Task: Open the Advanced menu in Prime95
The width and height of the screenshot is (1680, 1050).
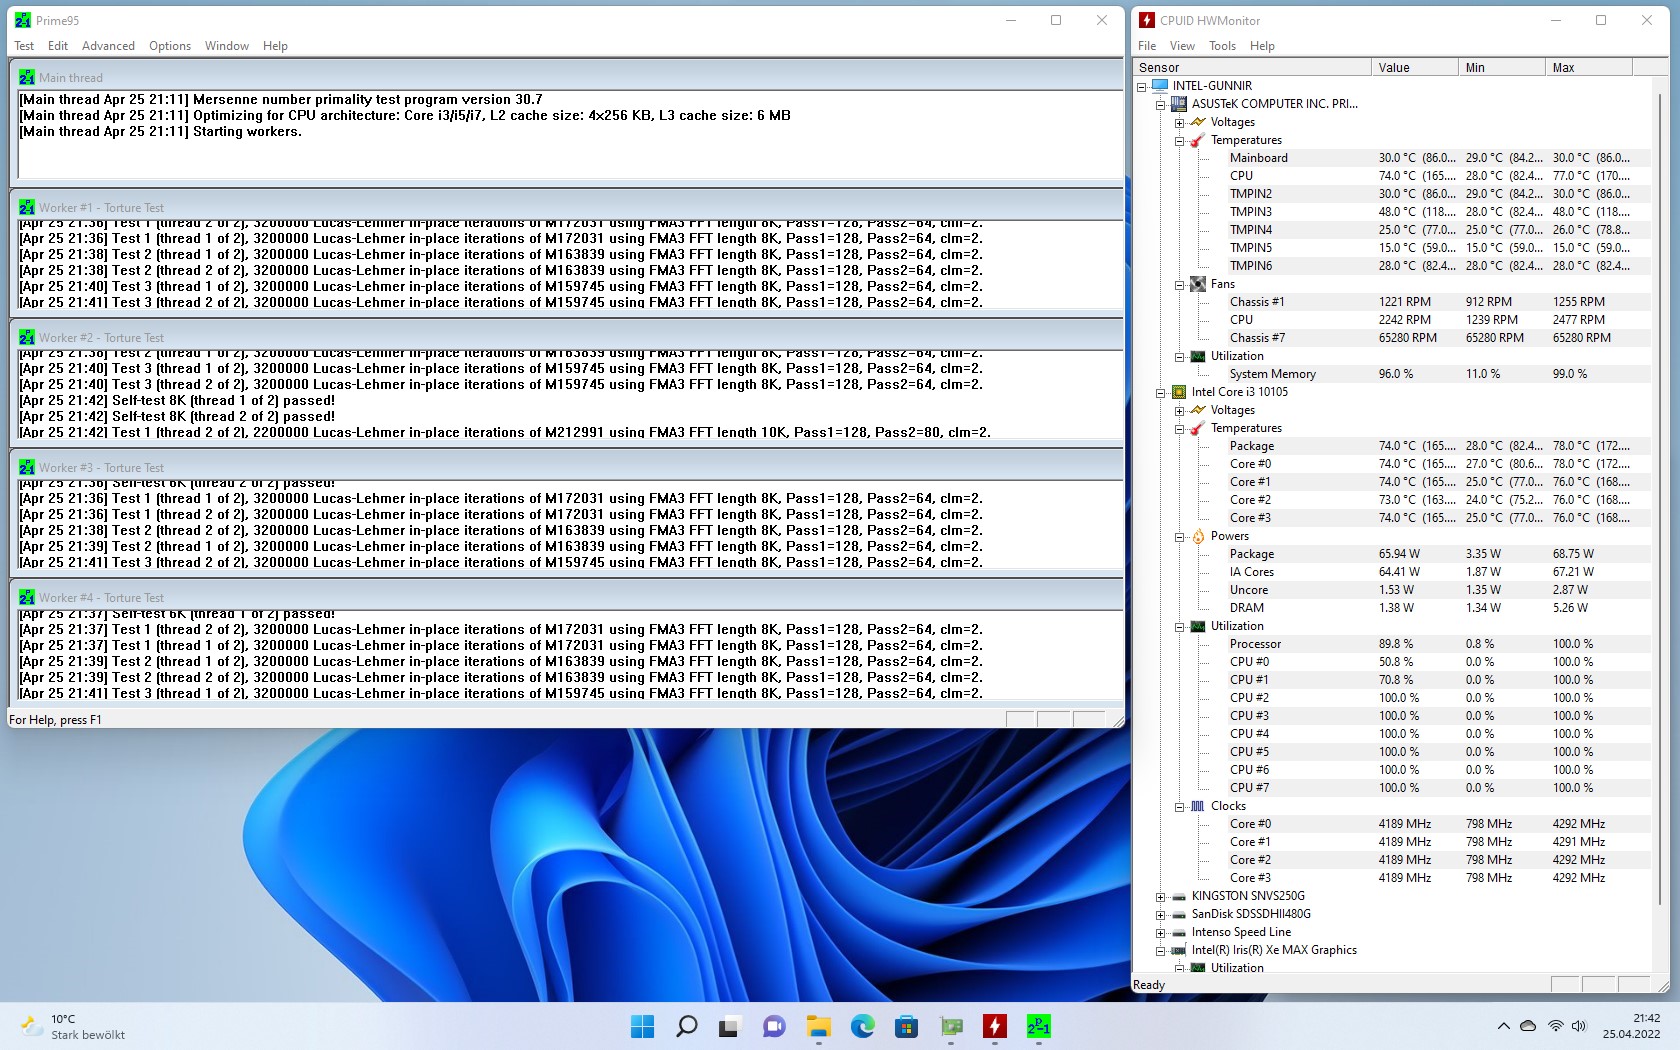Action: click(108, 46)
